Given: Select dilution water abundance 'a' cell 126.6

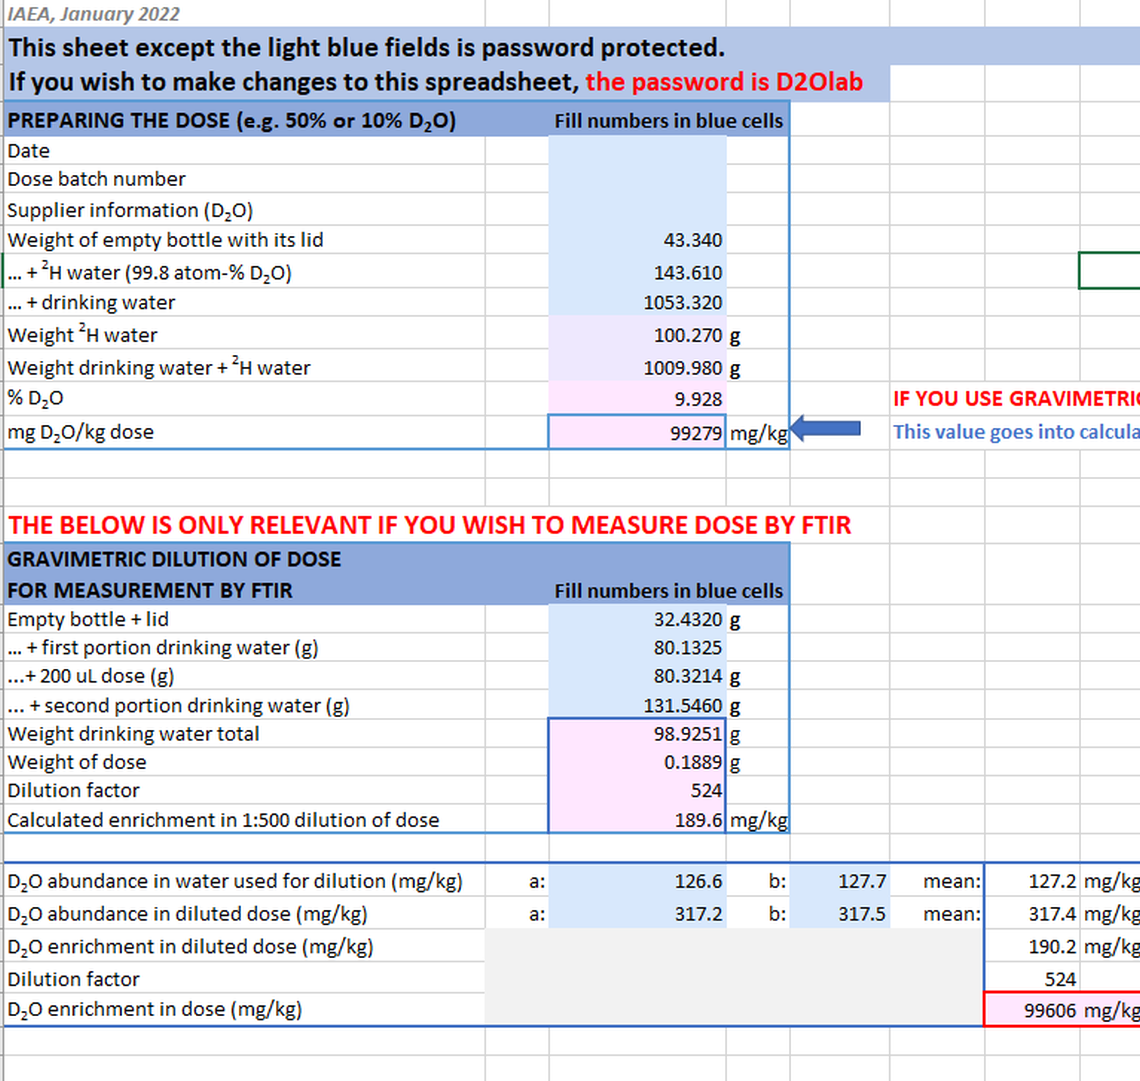Looking at the screenshot, I should tap(637, 881).
